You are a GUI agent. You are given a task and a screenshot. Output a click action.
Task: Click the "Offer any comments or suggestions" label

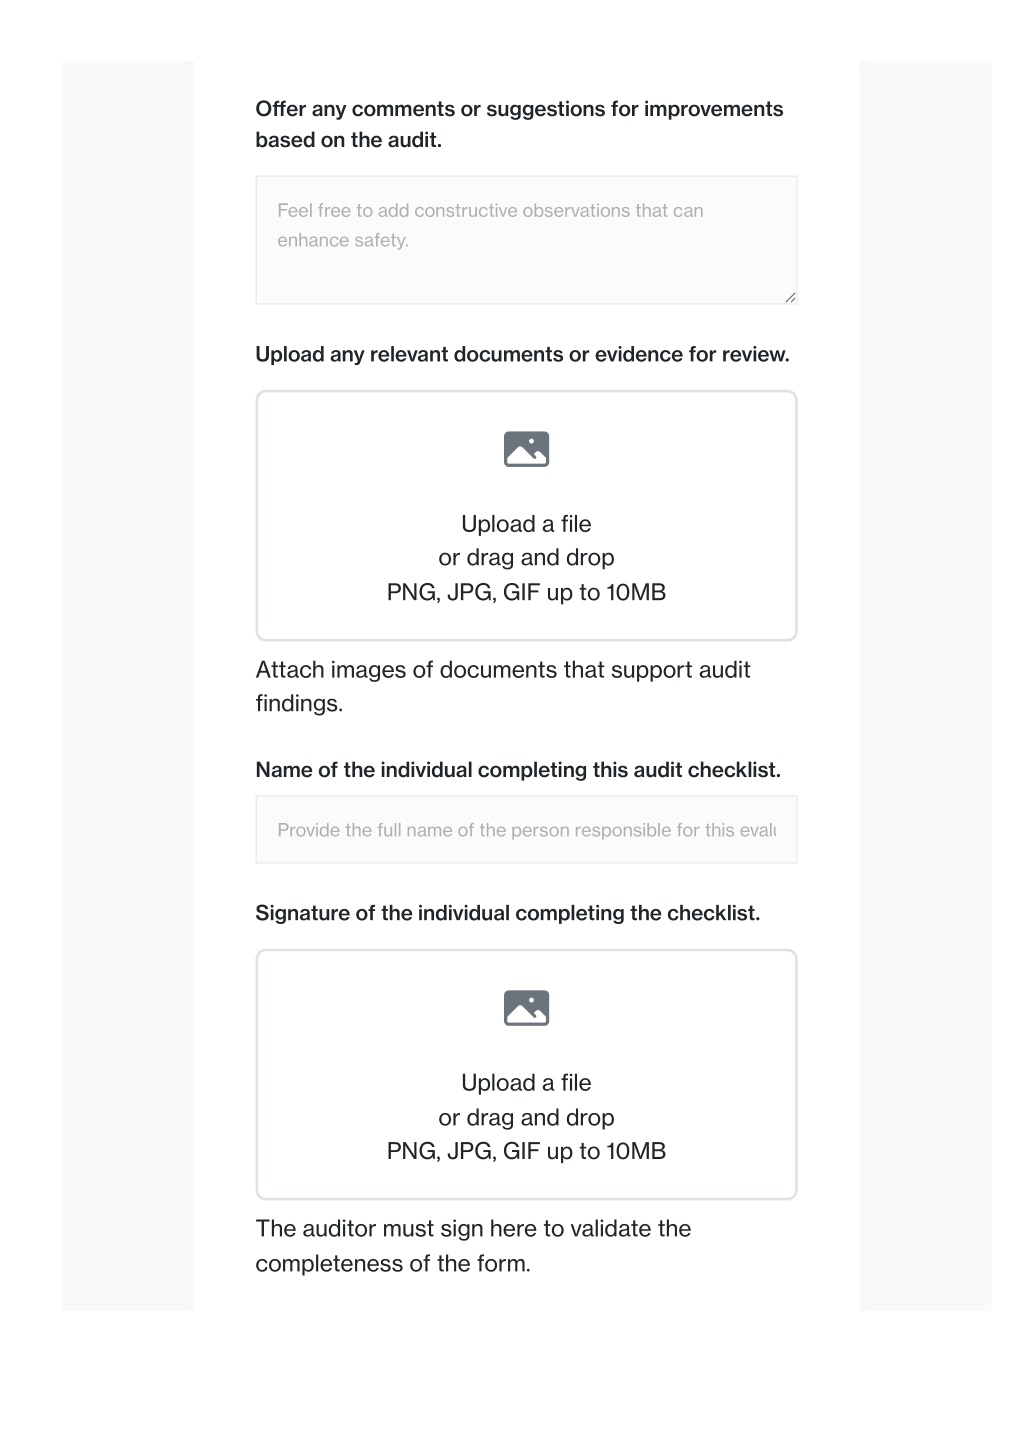tap(519, 124)
